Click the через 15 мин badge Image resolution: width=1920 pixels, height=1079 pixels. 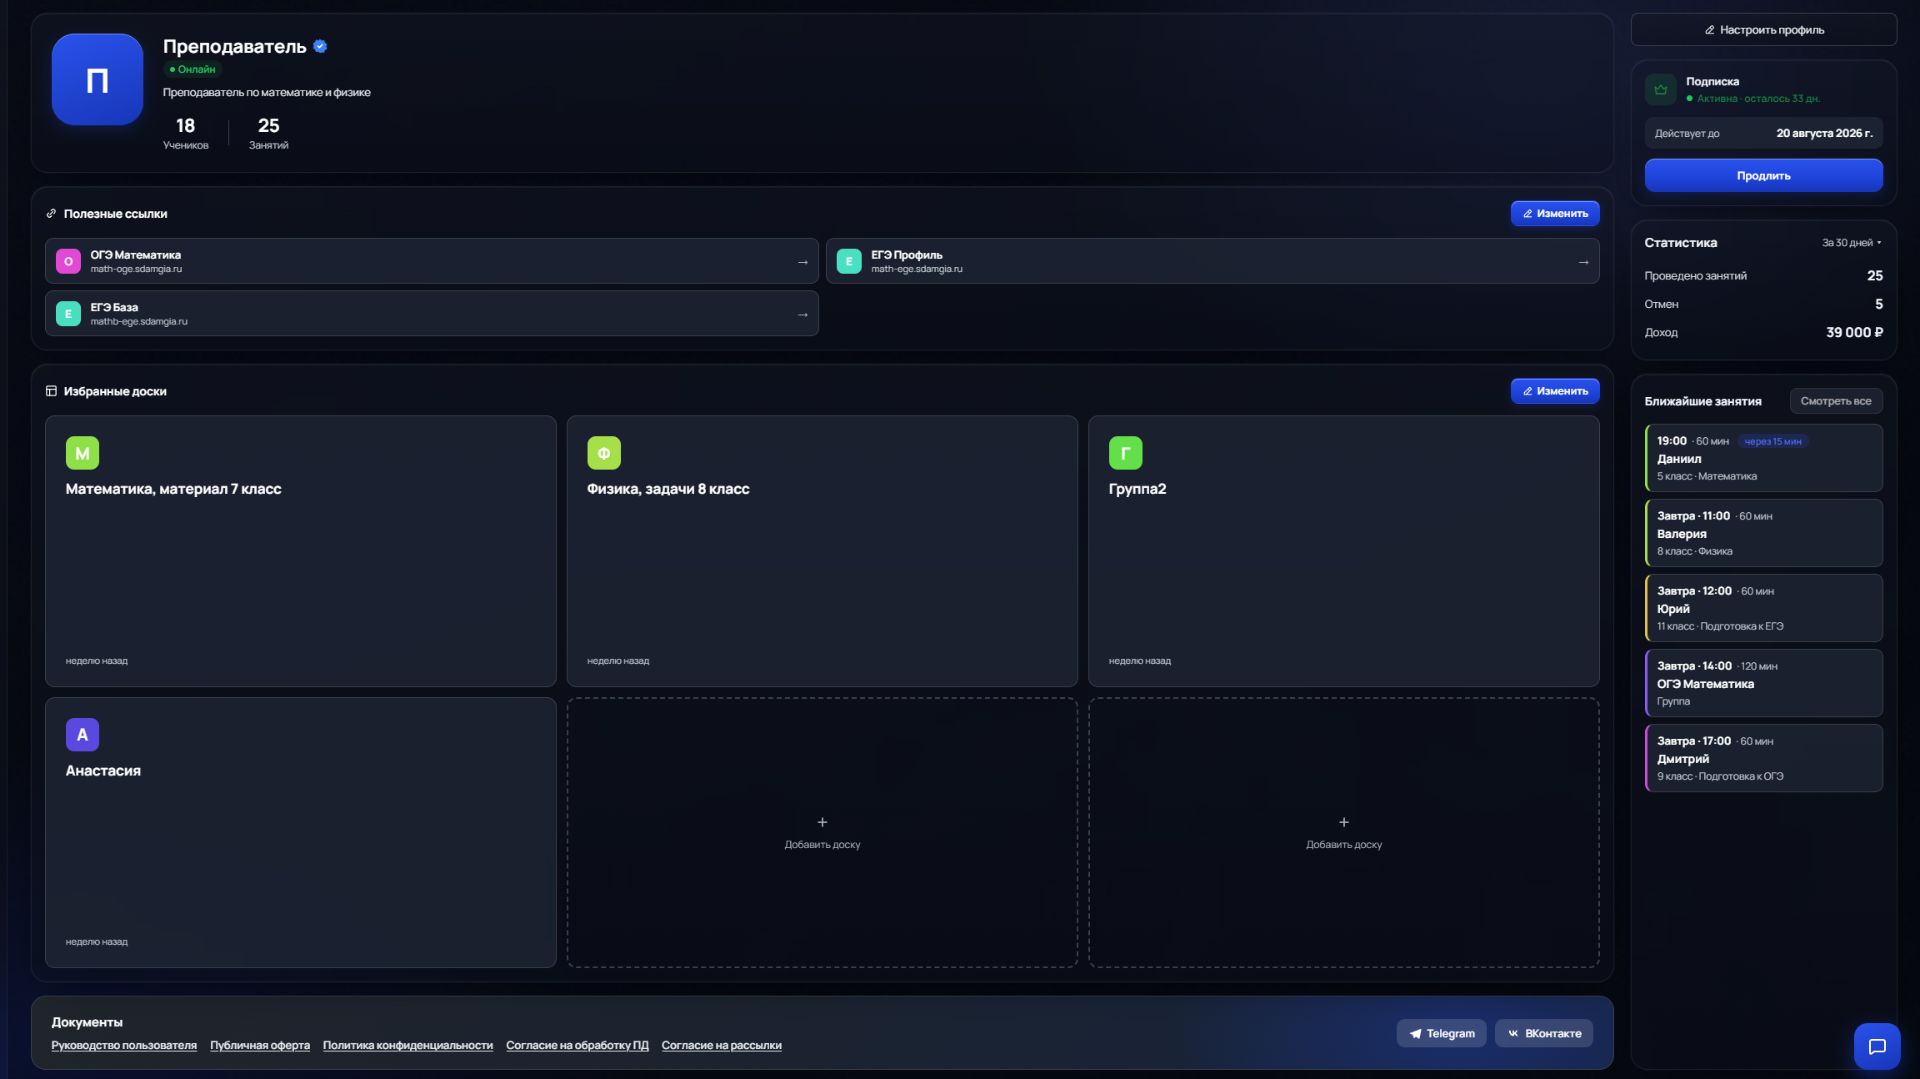(1772, 441)
